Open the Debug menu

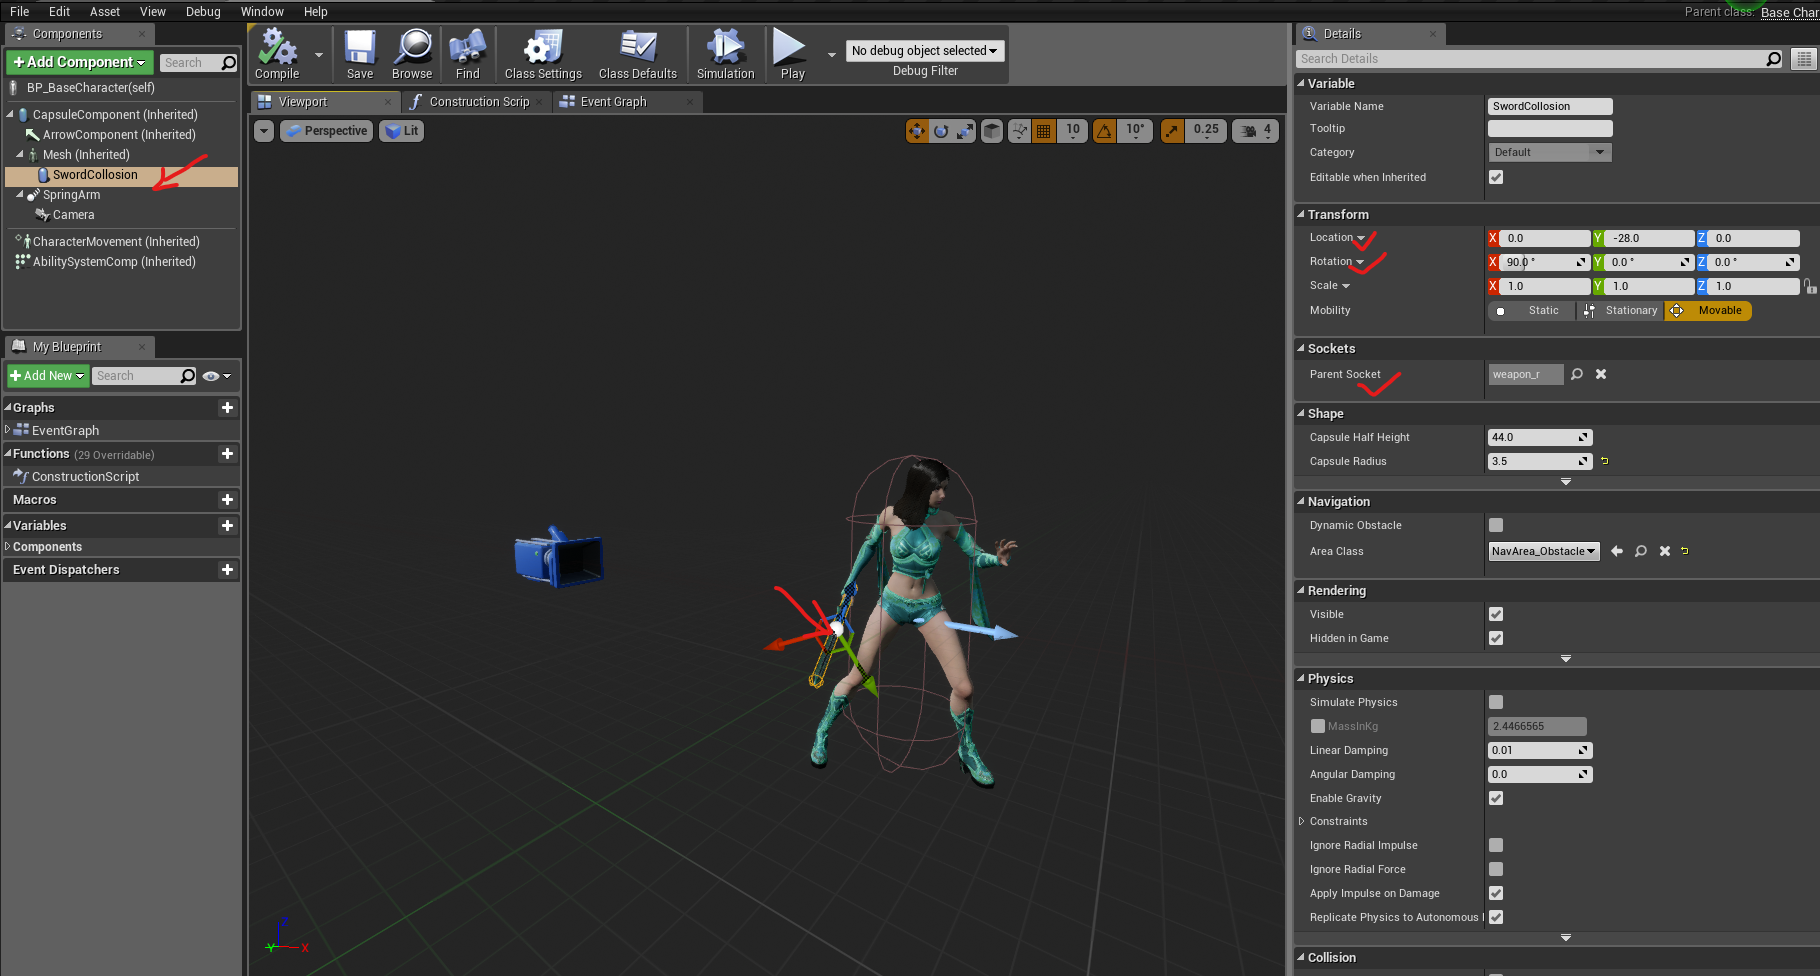(203, 11)
